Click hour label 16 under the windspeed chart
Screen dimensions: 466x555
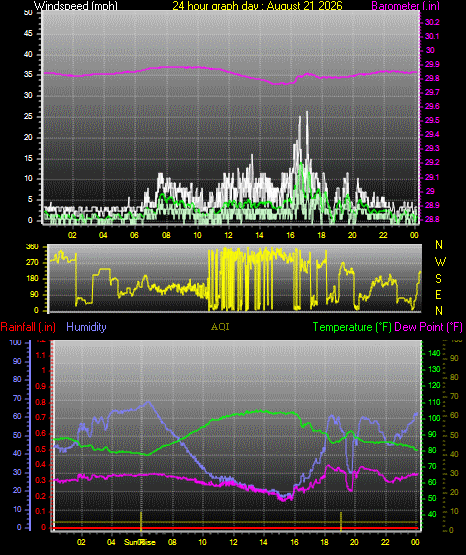(x=290, y=235)
